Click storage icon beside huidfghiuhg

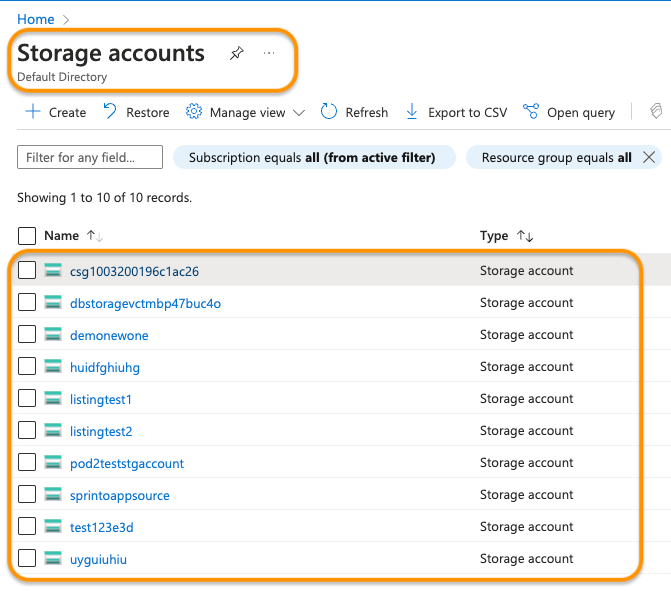[53, 367]
